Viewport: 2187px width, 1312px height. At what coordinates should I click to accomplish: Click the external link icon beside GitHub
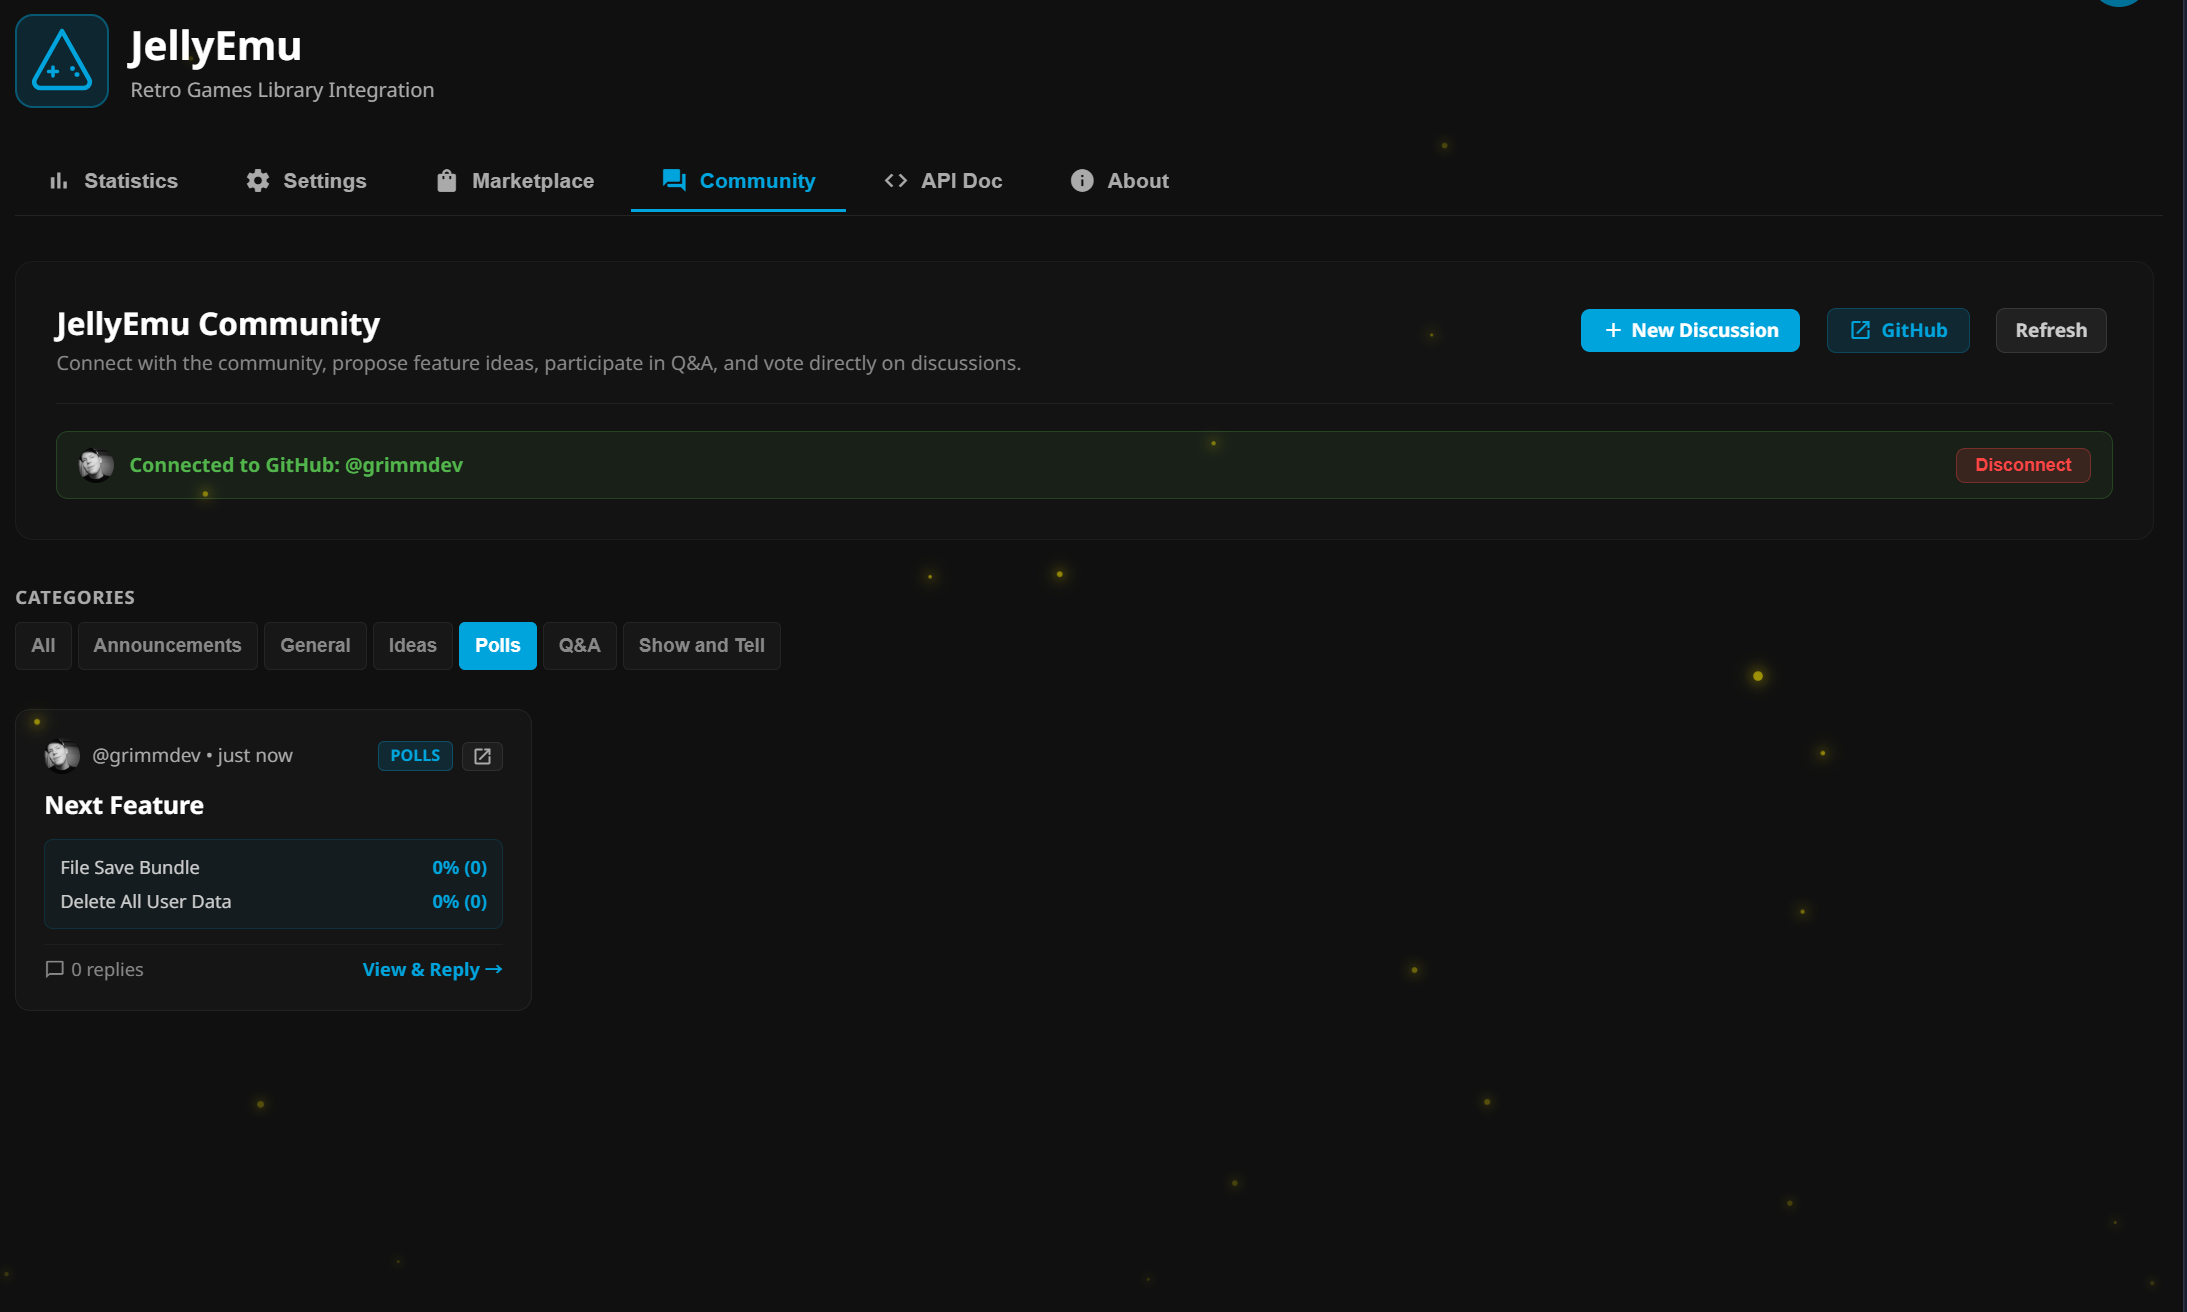point(1860,331)
